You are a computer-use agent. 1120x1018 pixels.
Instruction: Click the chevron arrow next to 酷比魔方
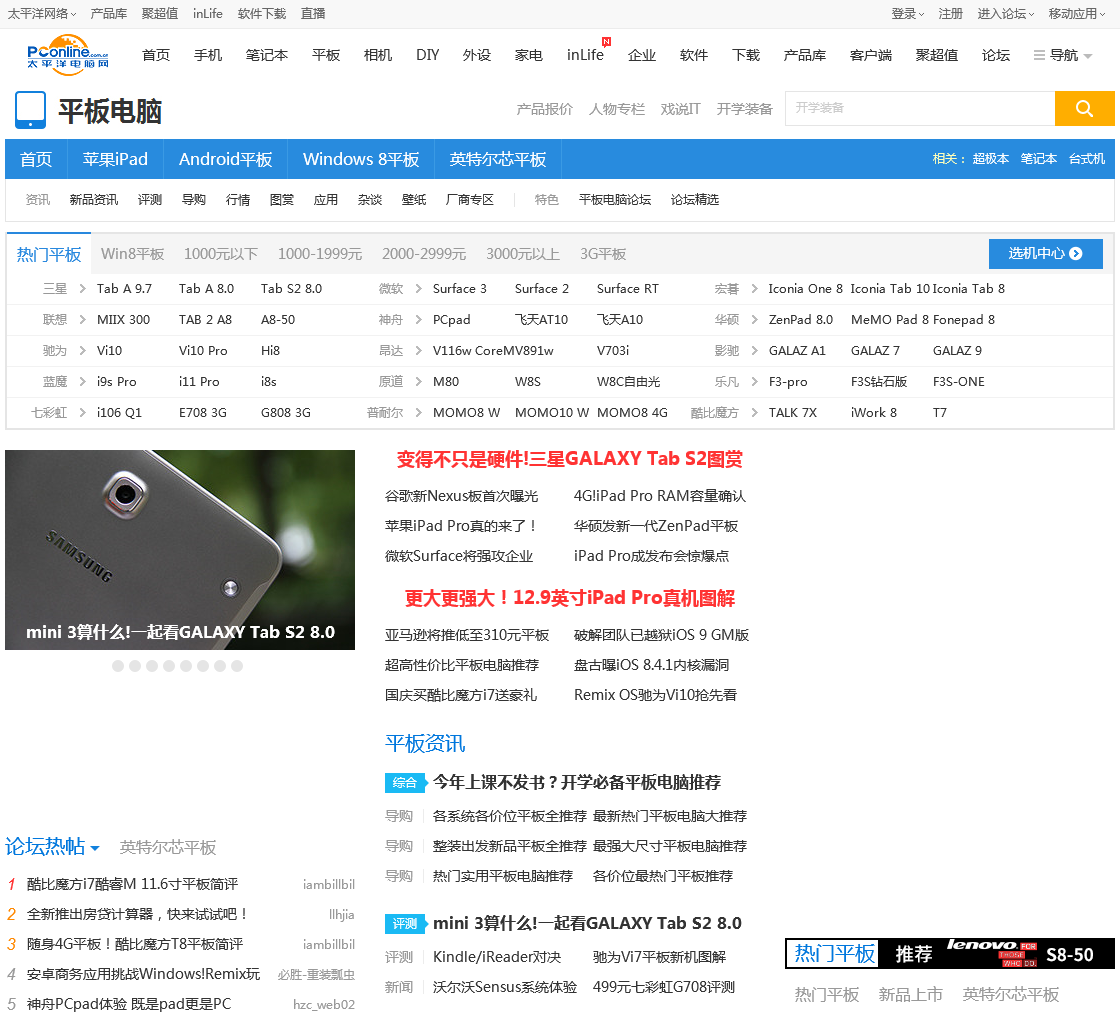(754, 412)
